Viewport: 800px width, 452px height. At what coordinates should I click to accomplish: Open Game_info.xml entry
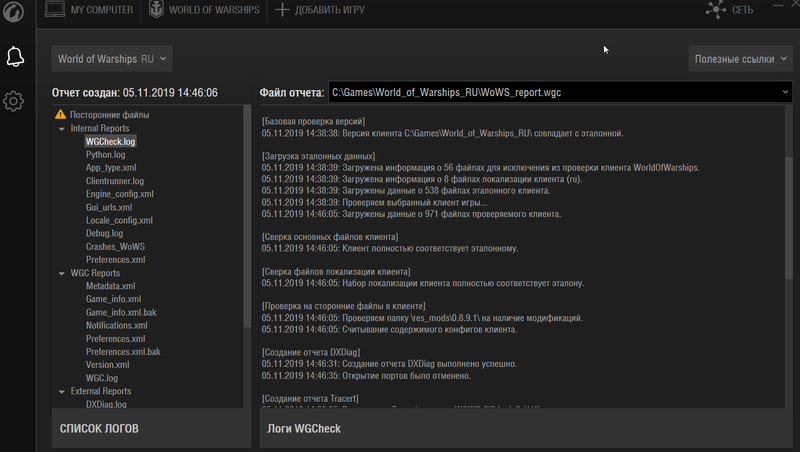tap(113, 299)
